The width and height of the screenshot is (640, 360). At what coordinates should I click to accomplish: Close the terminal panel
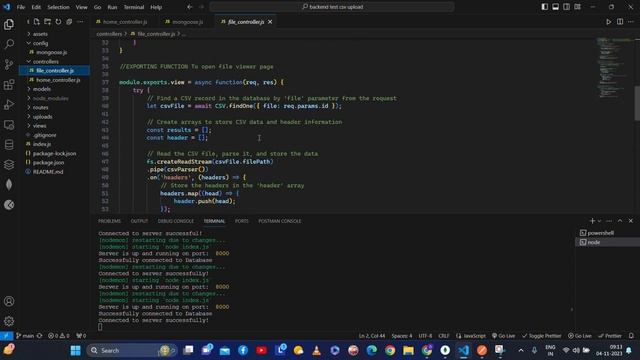631,221
